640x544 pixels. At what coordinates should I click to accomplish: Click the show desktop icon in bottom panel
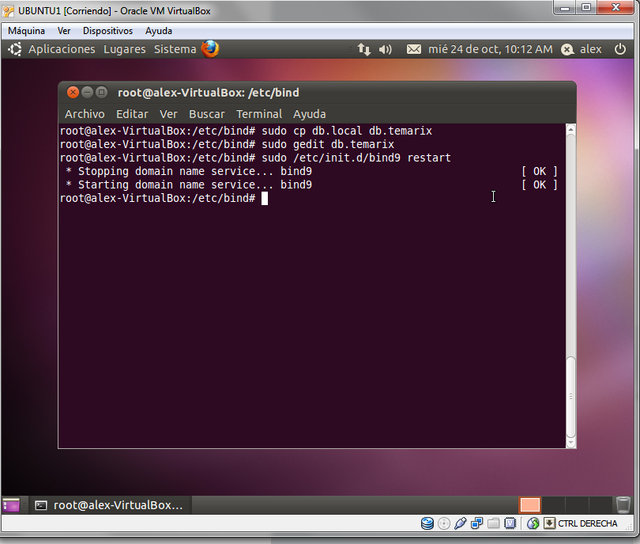click(11, 505)
